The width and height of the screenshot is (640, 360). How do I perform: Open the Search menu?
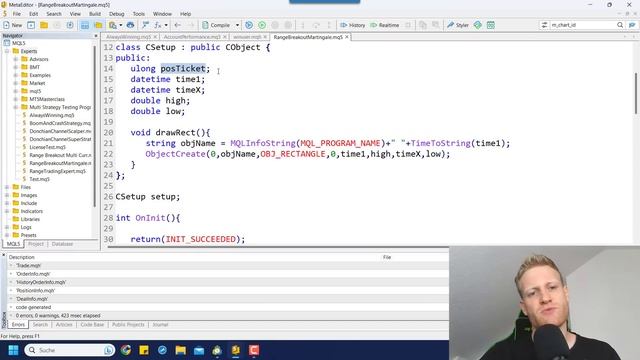point(53,14)
